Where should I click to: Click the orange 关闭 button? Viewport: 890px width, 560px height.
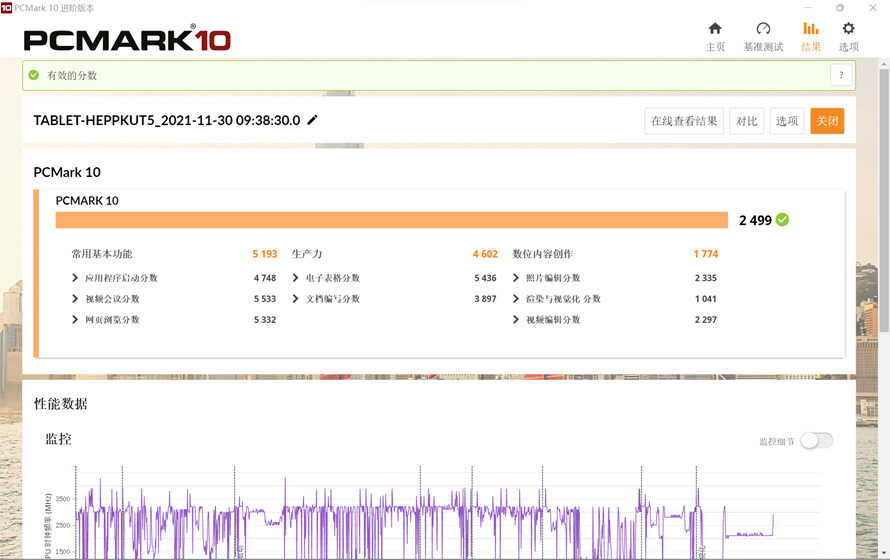tap(827, 121)
